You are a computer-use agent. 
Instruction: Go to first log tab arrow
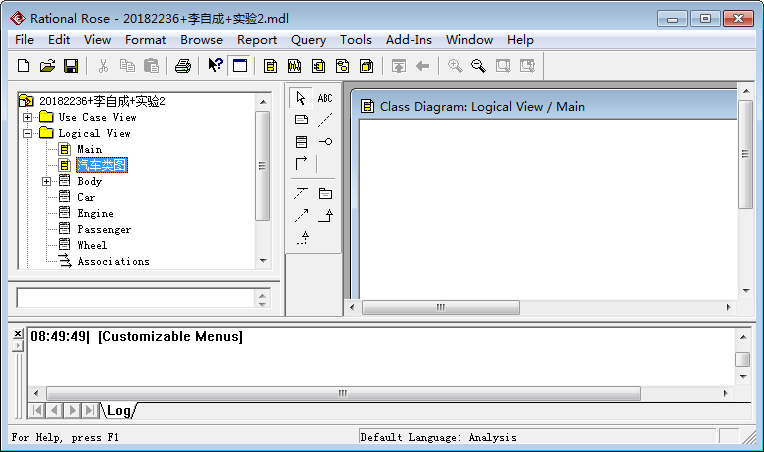(37, 411)
